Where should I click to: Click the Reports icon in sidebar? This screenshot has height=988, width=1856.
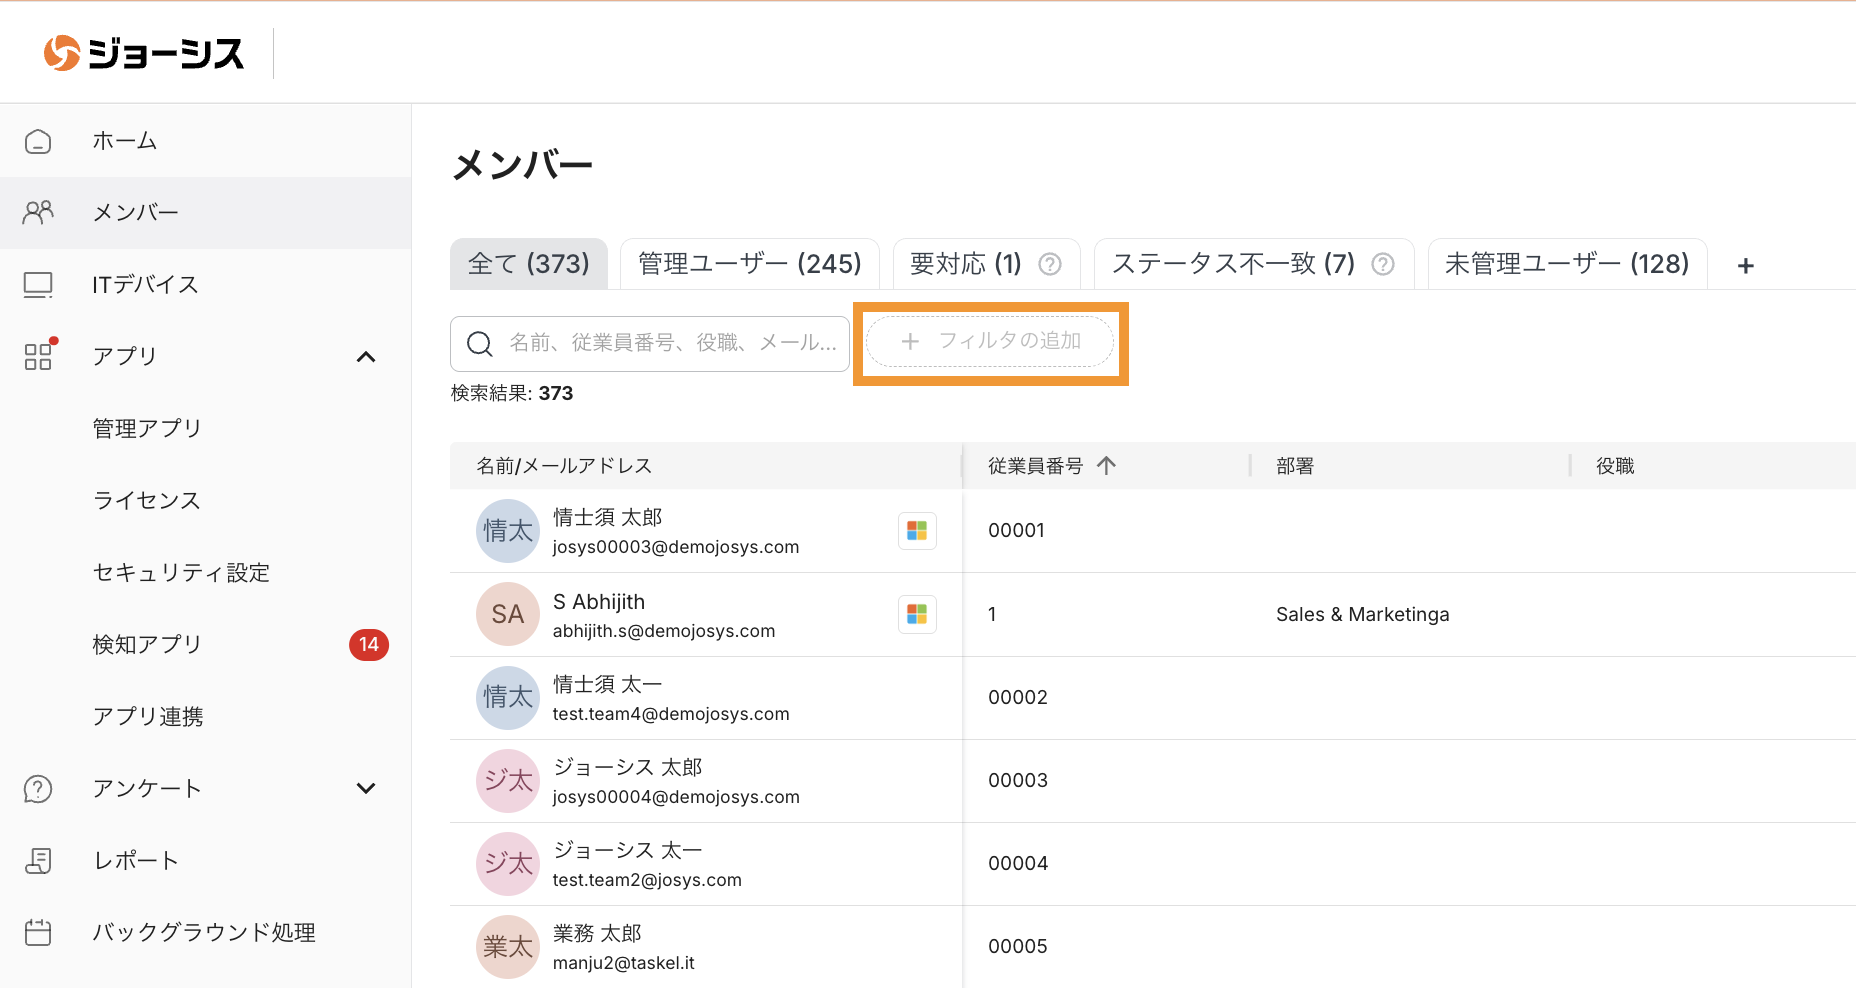click(38, 861)
